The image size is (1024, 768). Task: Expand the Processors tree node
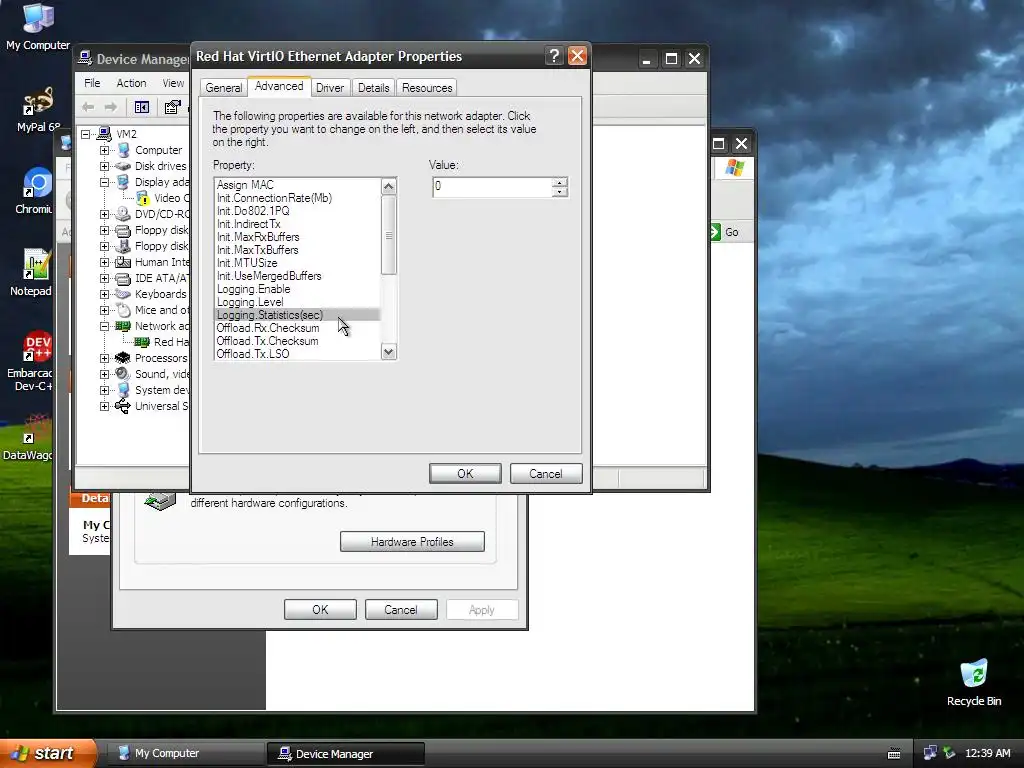[x=104, y=358]
